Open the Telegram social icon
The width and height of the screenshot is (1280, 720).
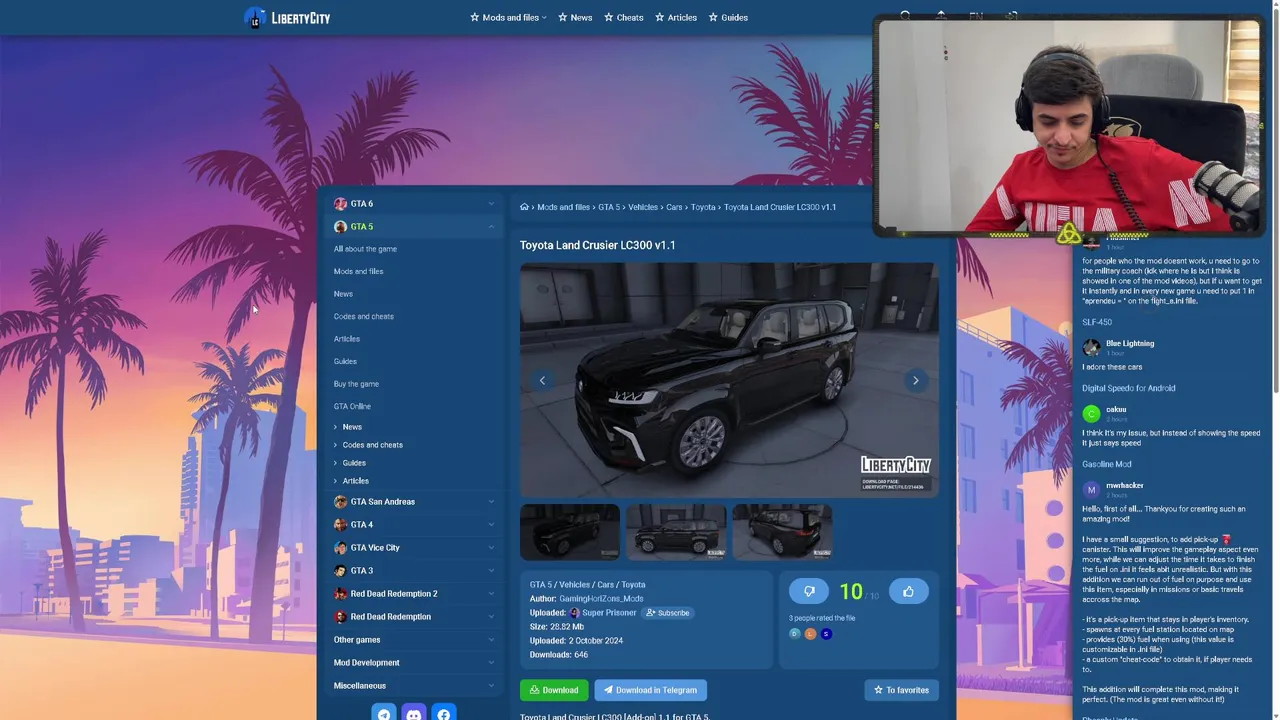(x=384, y=714)
